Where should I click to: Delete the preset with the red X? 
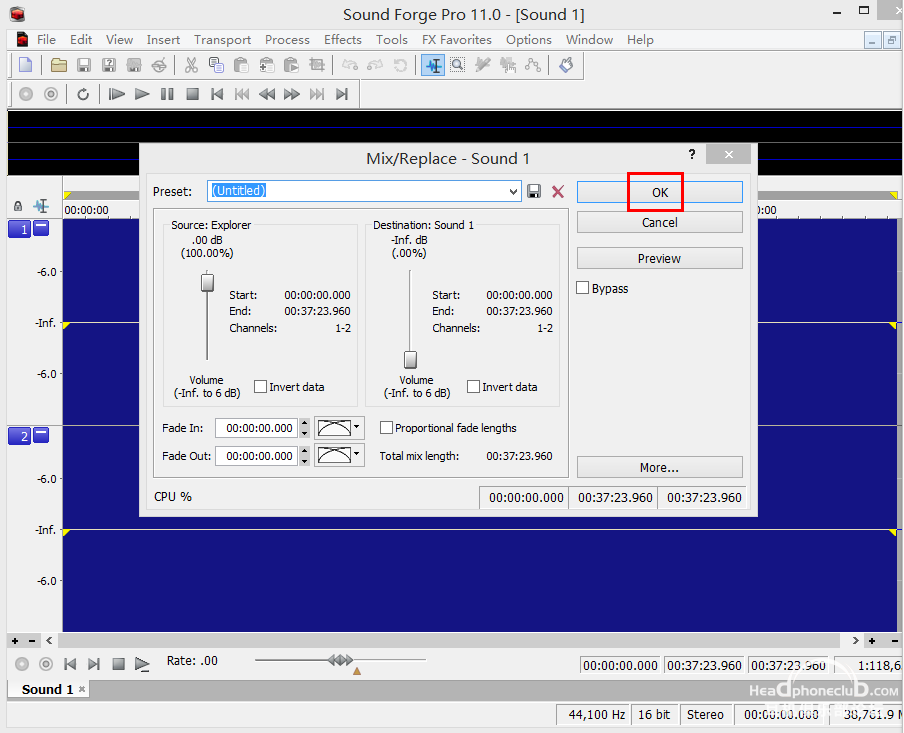(558, 191)
